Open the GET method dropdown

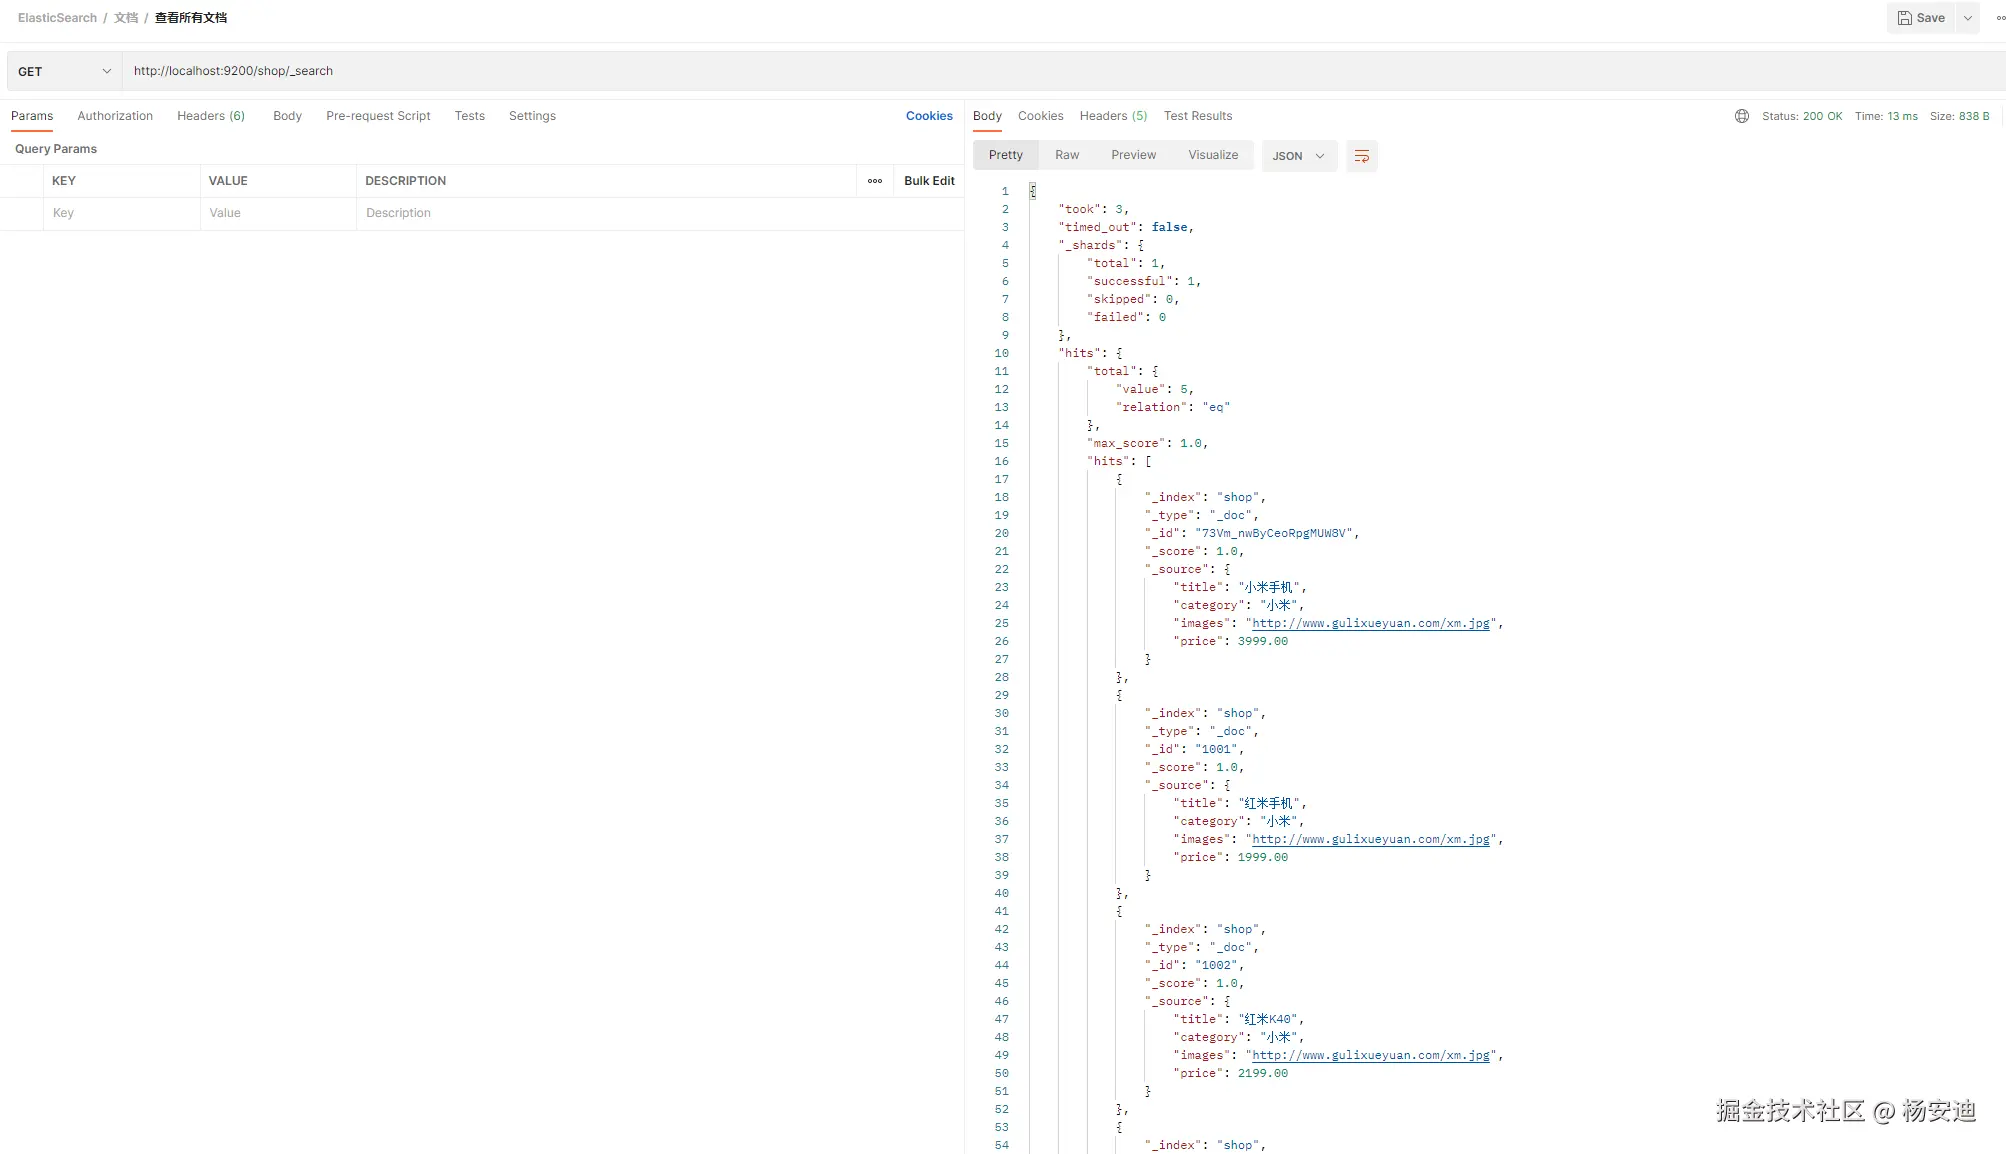(x=65, y=71)
